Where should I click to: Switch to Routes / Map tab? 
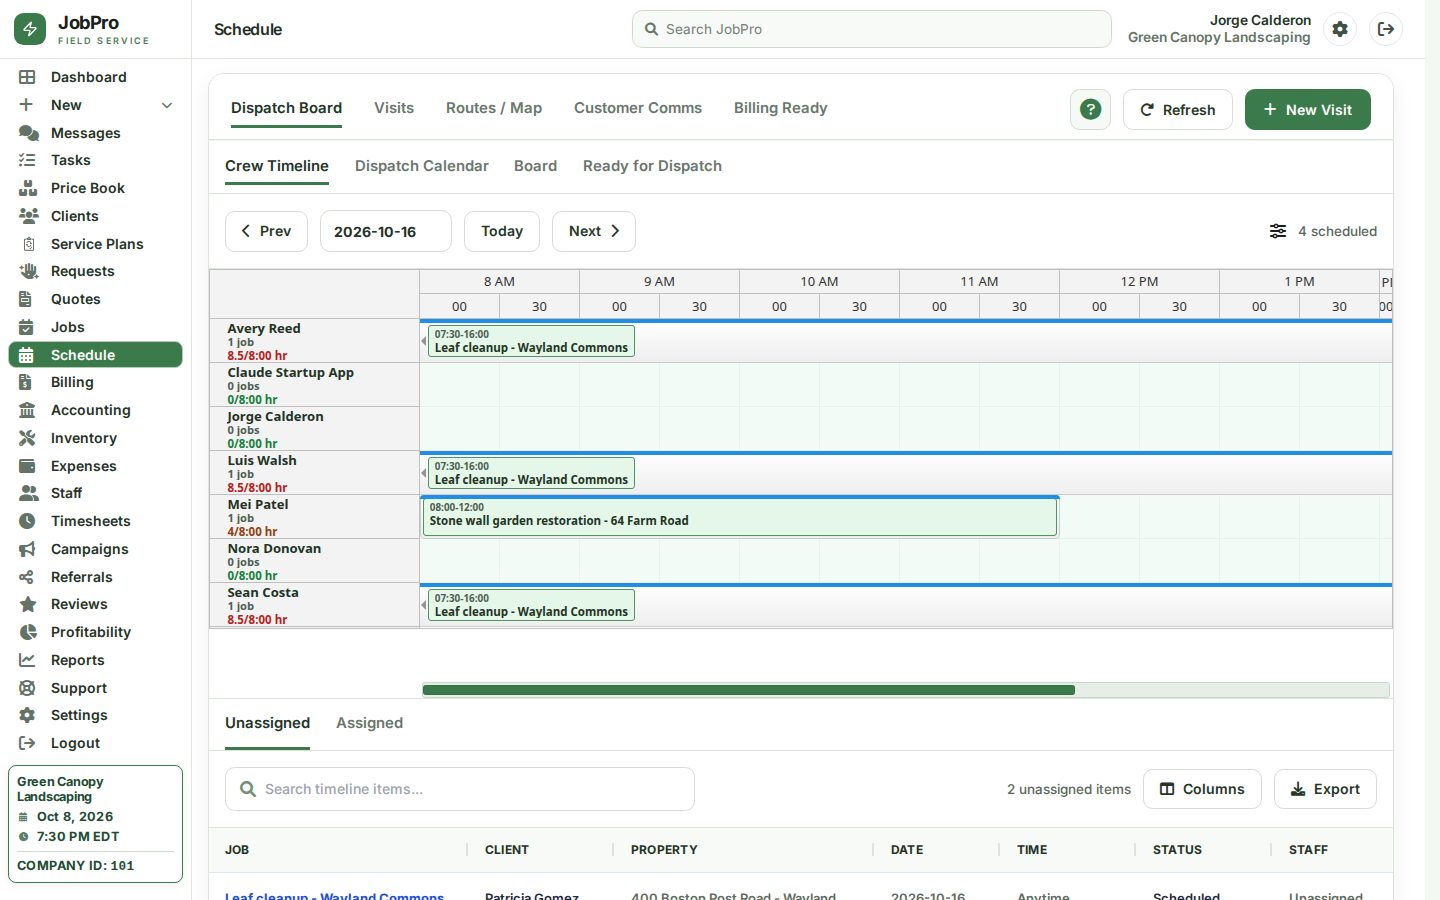click(x=494, y=108)
